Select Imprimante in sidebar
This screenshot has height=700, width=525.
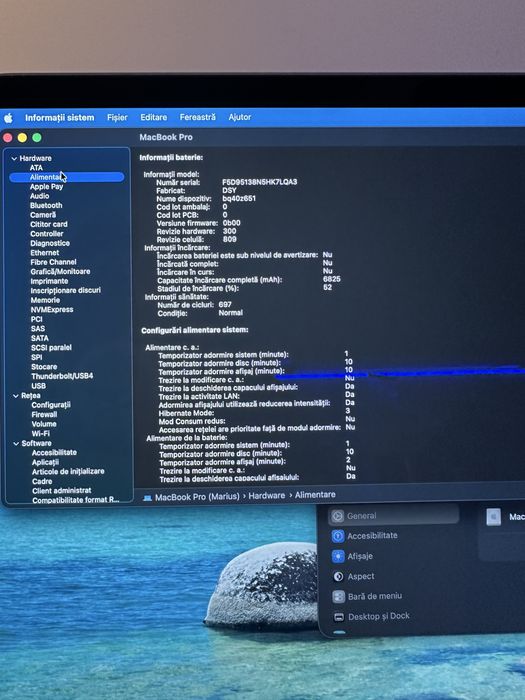click(x=49, y=281)
